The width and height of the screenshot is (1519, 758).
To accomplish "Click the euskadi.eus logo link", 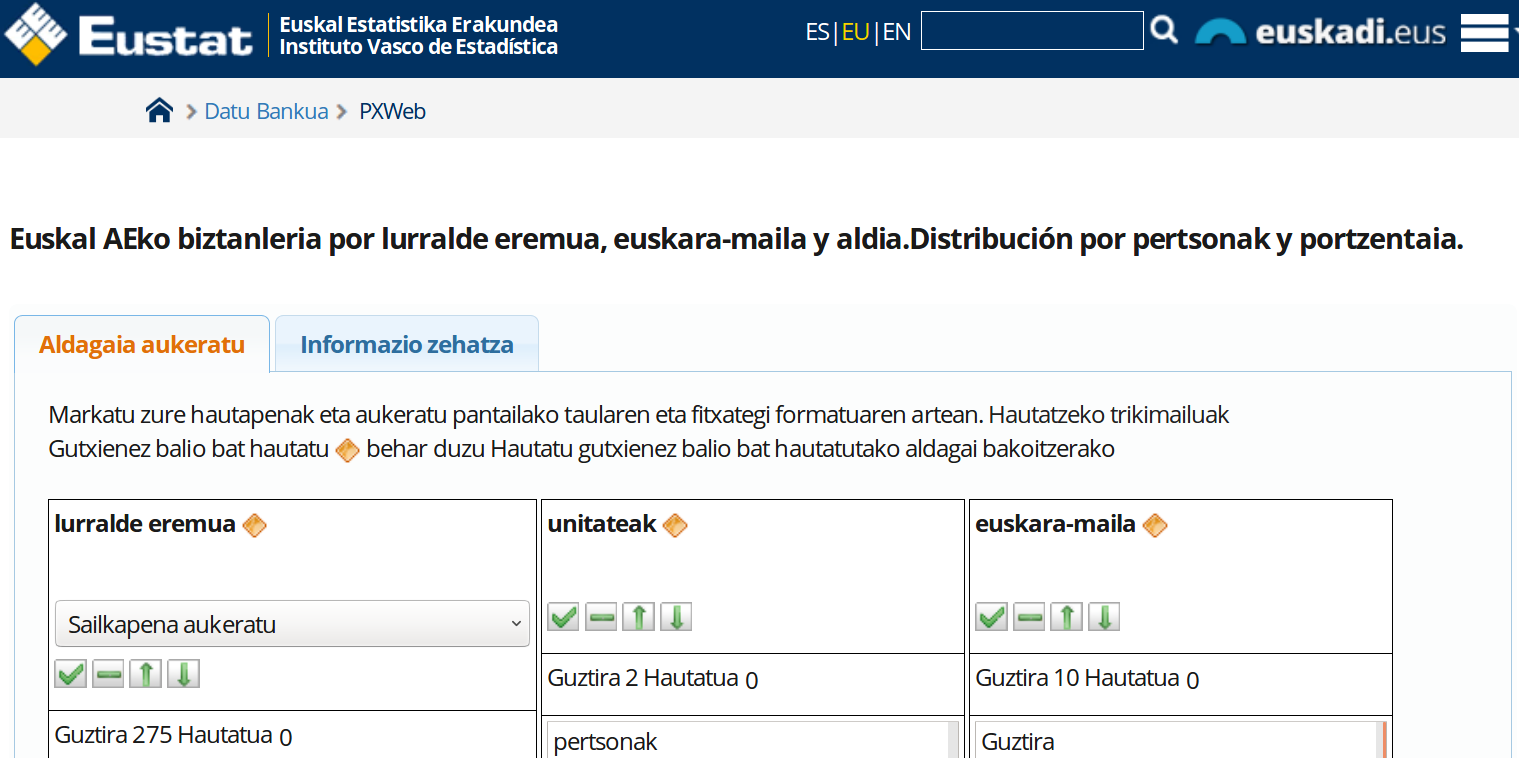I will click(x=1321, y=33).
